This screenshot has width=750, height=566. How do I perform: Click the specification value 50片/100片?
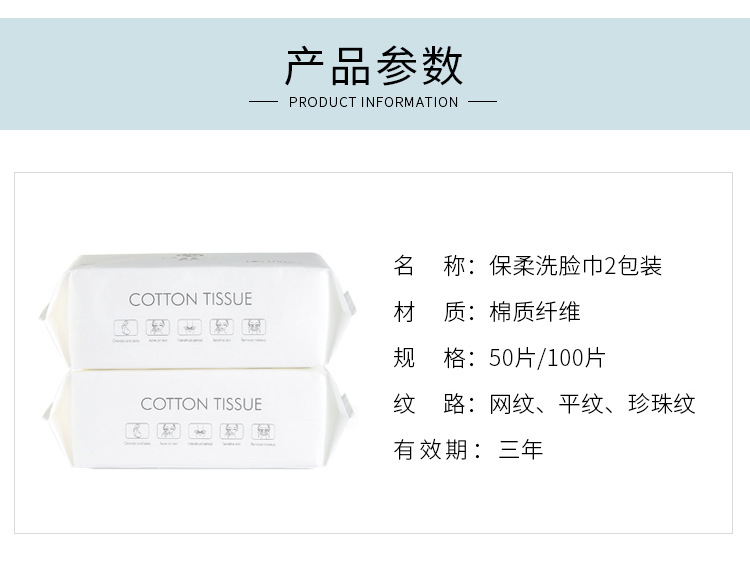point(547,358)
